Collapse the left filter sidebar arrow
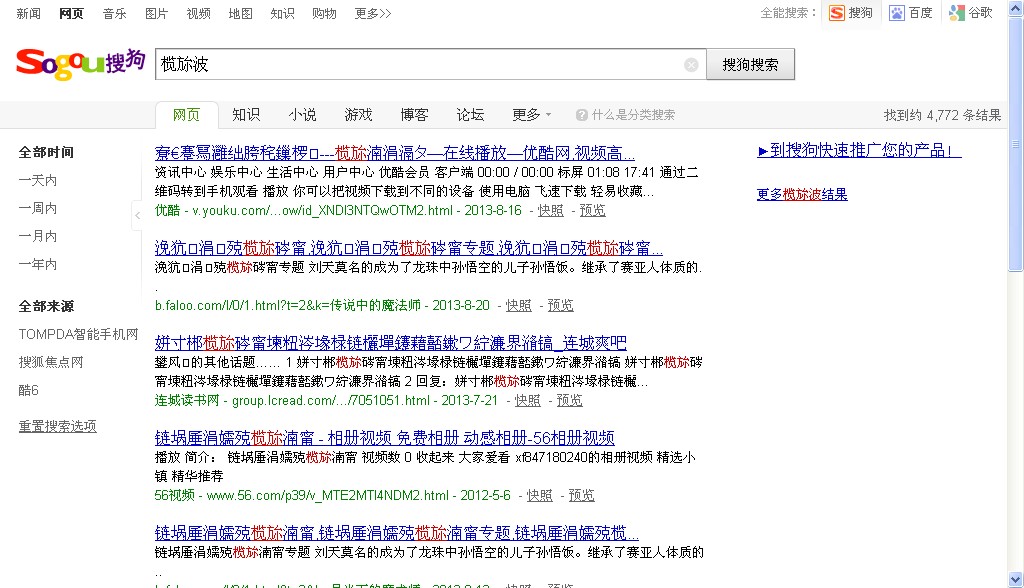1024x588 pixels. pos(137,215)
